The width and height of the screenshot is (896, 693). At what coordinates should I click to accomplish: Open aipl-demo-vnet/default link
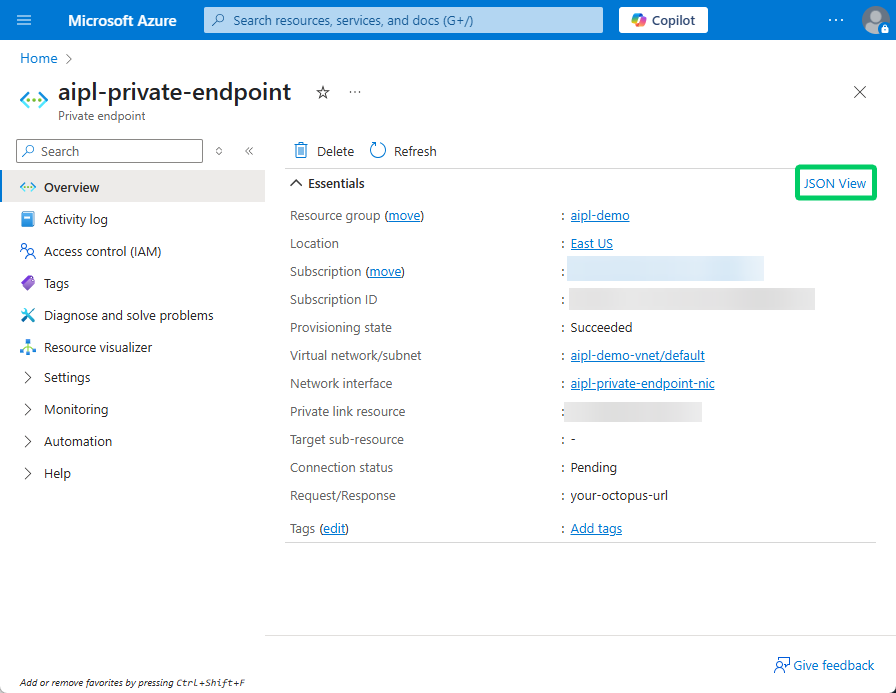[637, 356]
